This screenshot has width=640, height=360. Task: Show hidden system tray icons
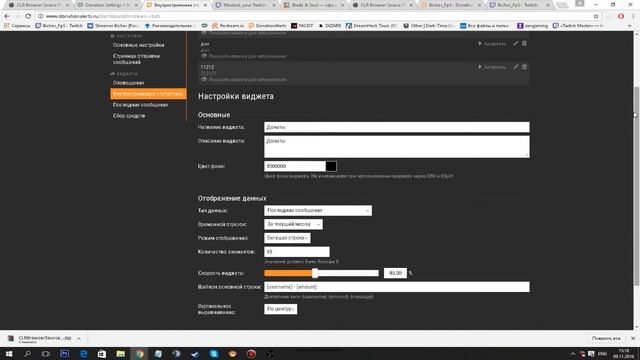573,354
